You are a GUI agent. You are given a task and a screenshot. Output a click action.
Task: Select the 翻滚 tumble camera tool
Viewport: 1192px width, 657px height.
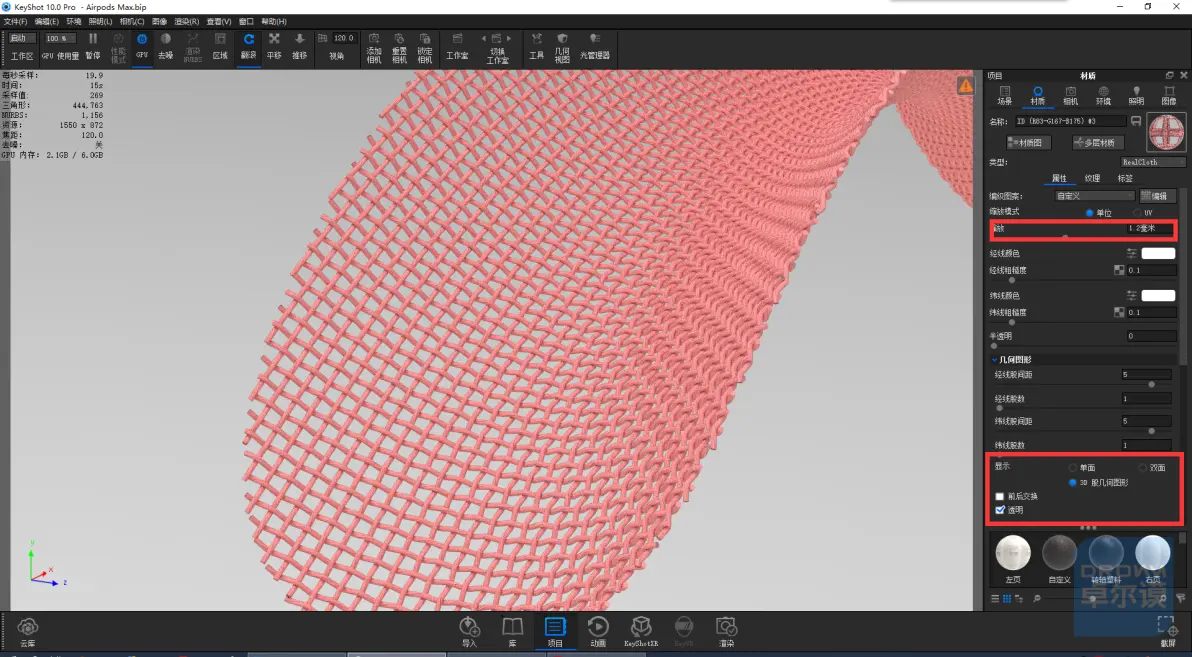(249, 46)
